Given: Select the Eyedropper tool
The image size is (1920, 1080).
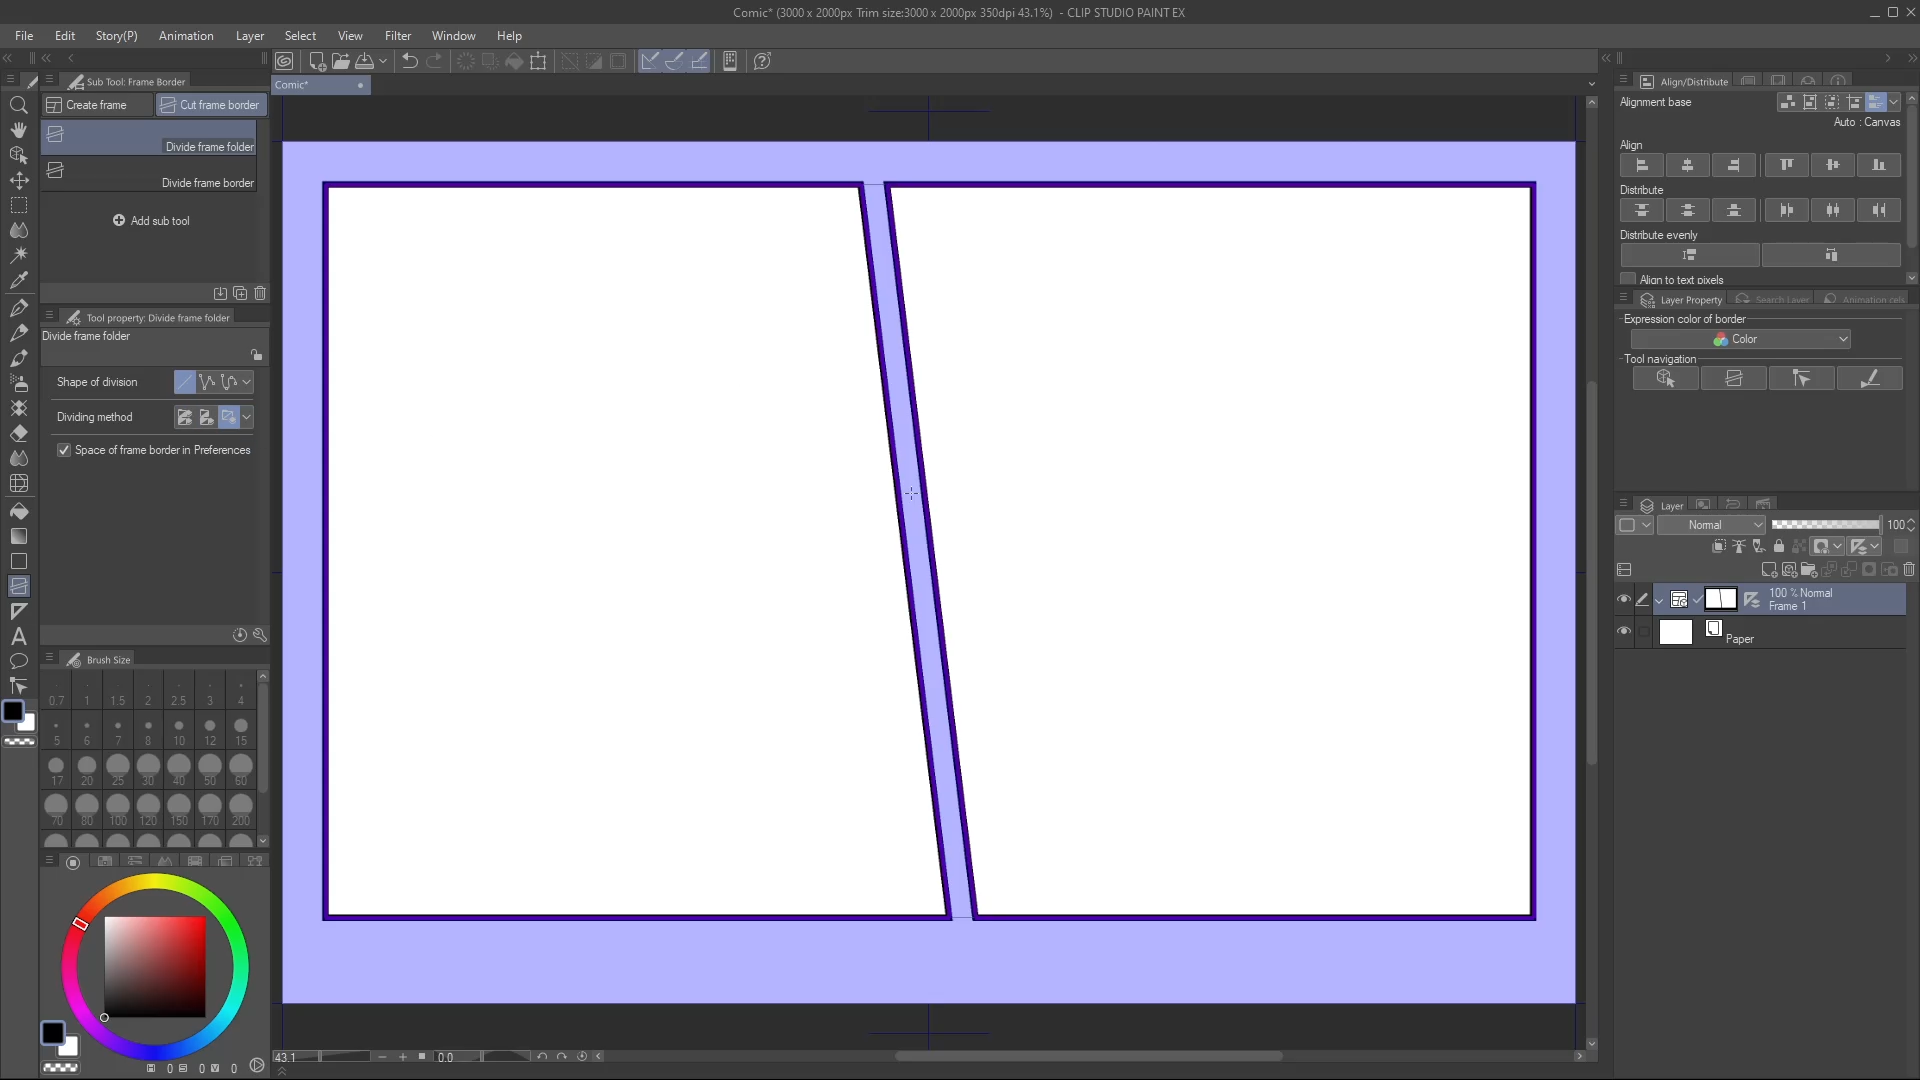Looking at the screenshot, I should tap(18, 281).
